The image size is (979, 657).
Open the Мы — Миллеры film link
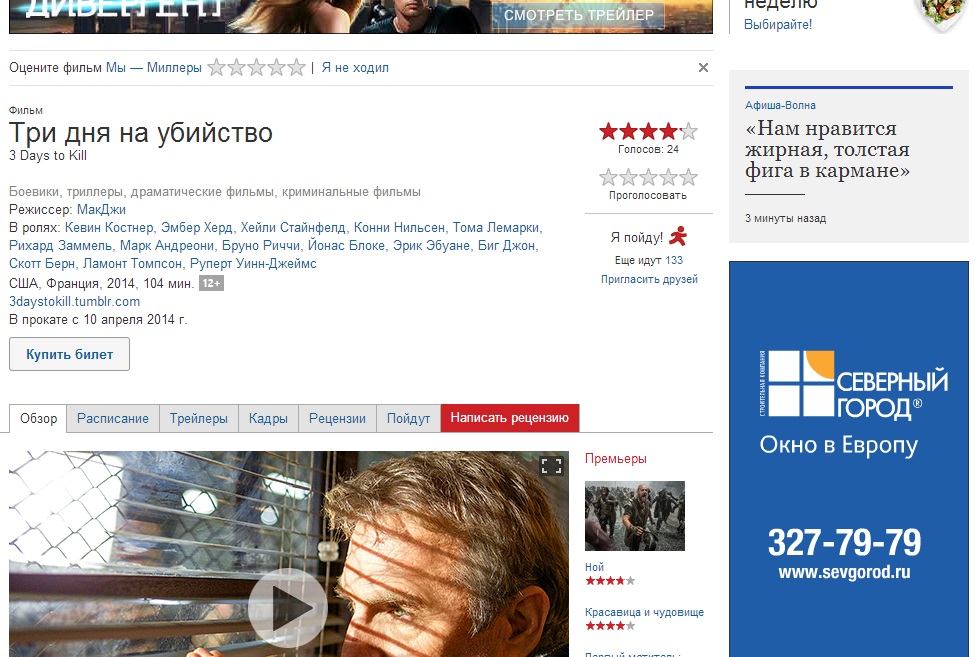coord(154,67)
